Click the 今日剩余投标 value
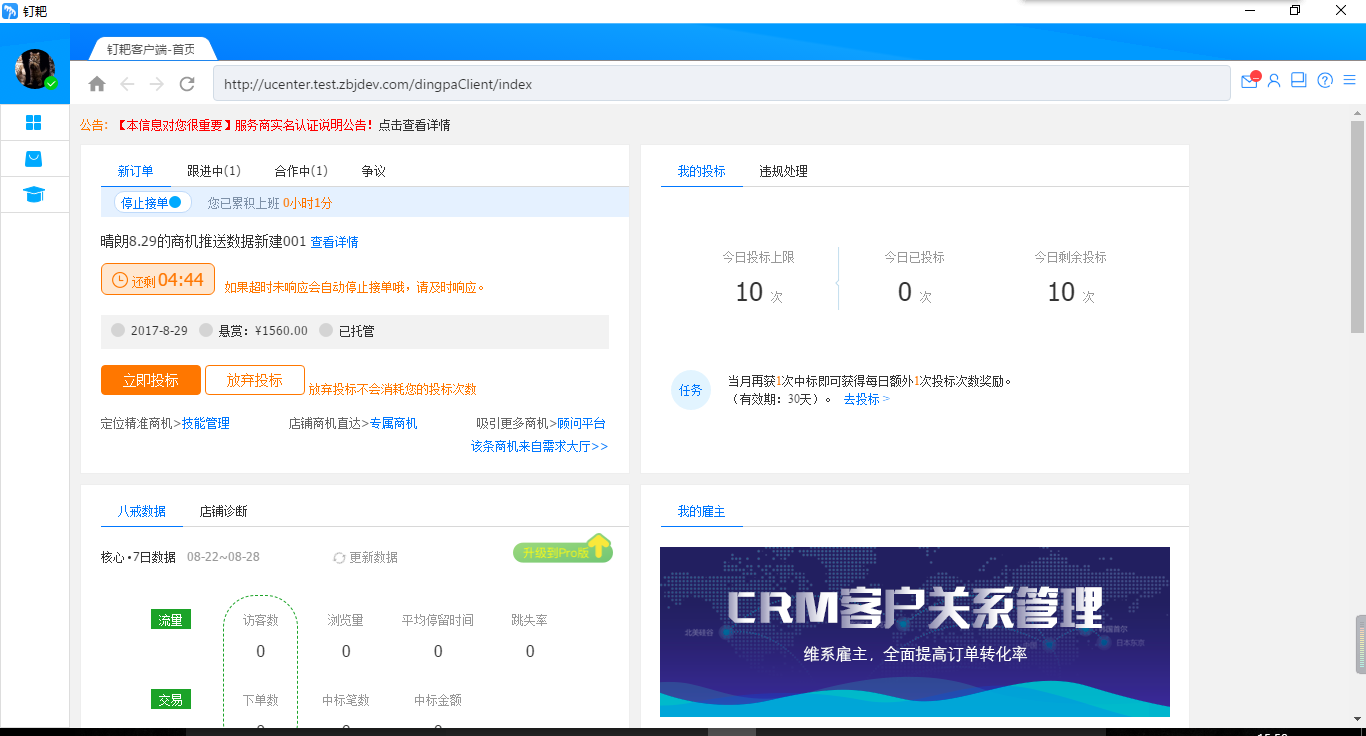Viewport: 1366px width, 736px height. click(x=1071, y=292)
